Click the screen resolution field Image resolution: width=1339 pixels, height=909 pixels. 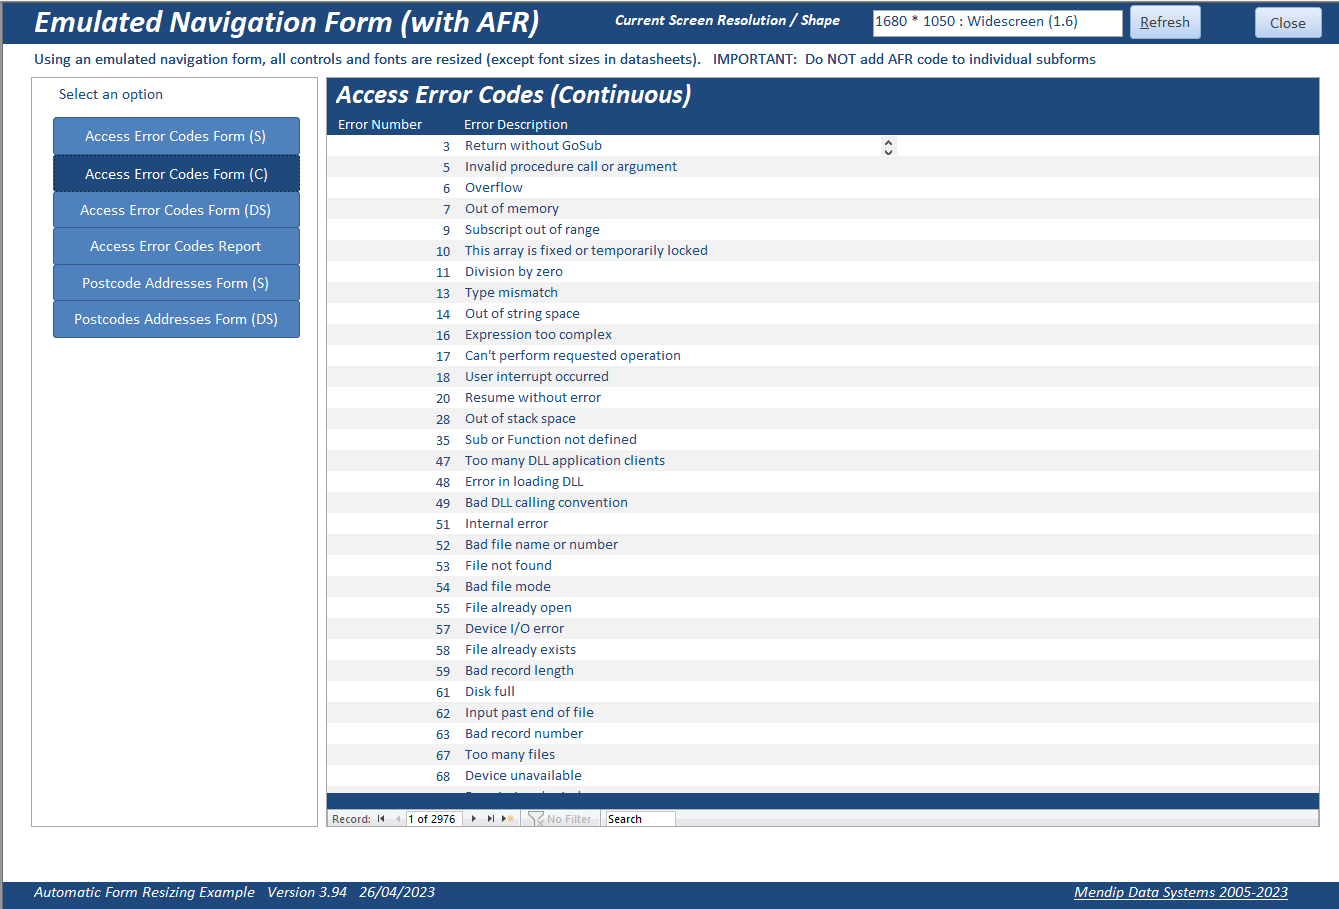click(997, 22)
